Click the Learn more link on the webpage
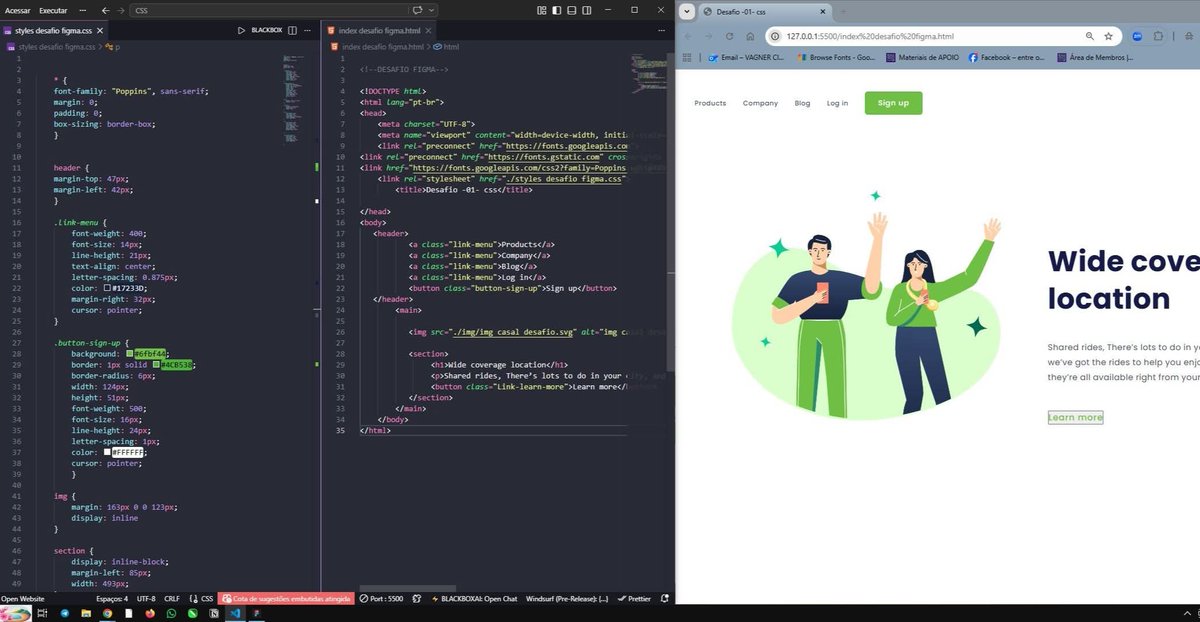 pyautogui.click(x=1075, y=417)
